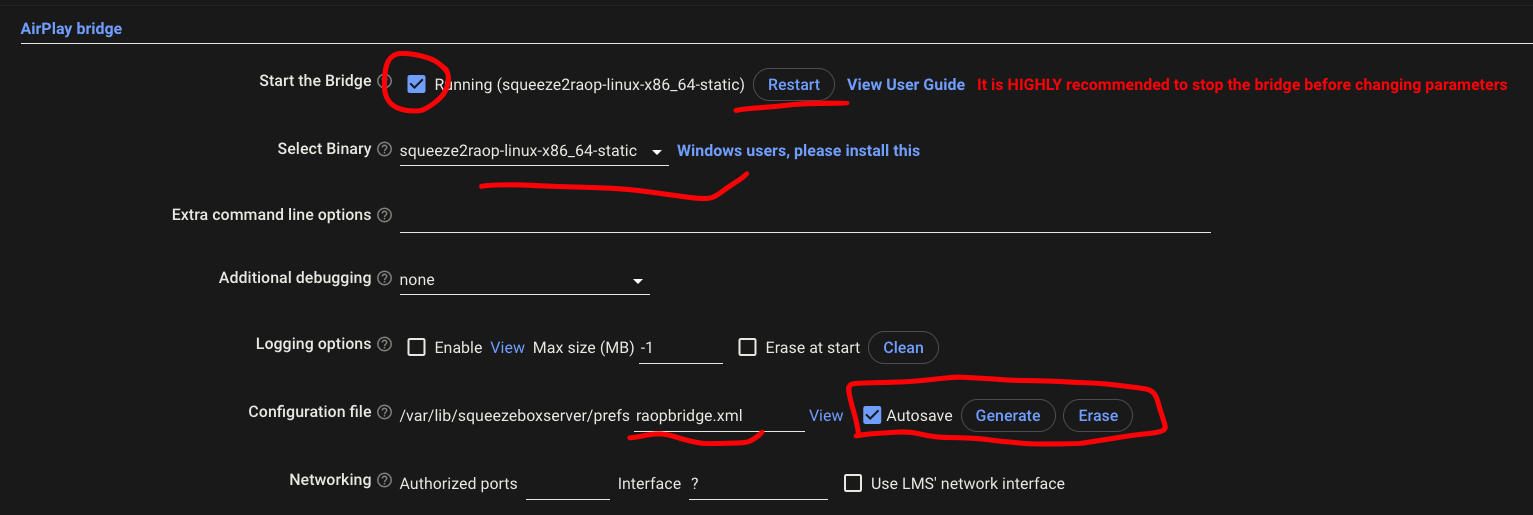
Task: Check Use LMS' network interface
Action: (853, 484)
